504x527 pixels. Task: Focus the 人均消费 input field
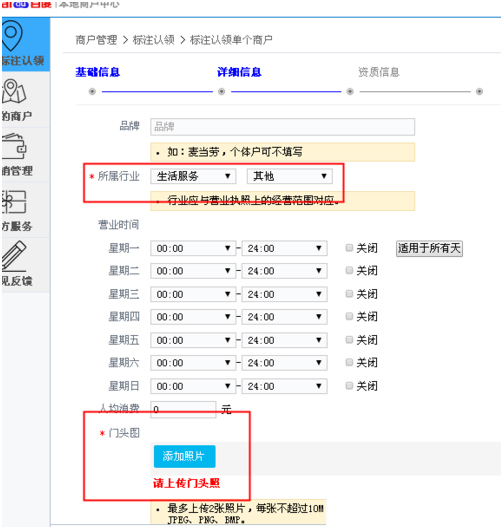point(183,409)
